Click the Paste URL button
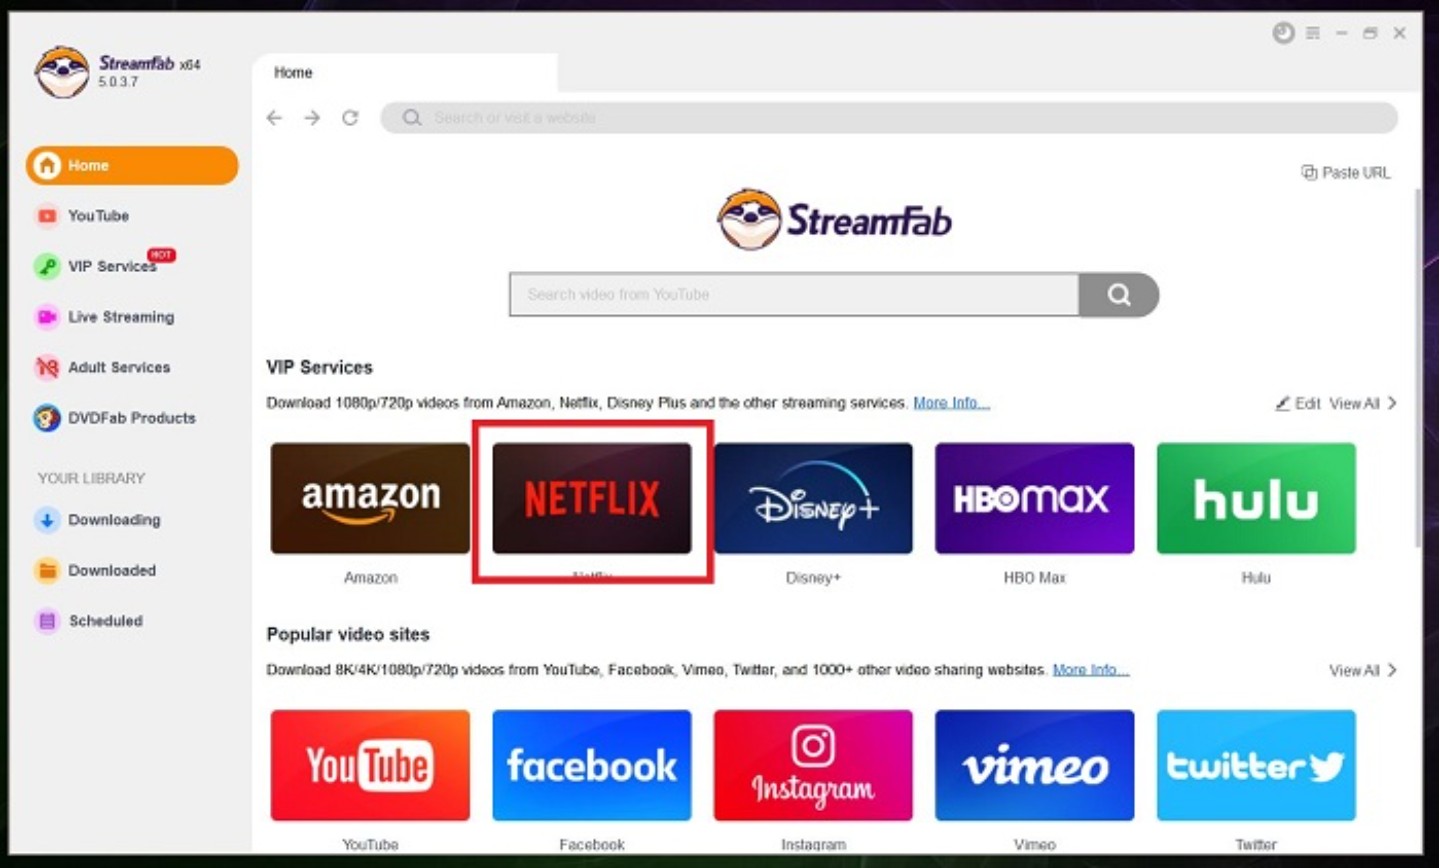The height and width of the screenshot is (868, 1440). (1346, 173)
